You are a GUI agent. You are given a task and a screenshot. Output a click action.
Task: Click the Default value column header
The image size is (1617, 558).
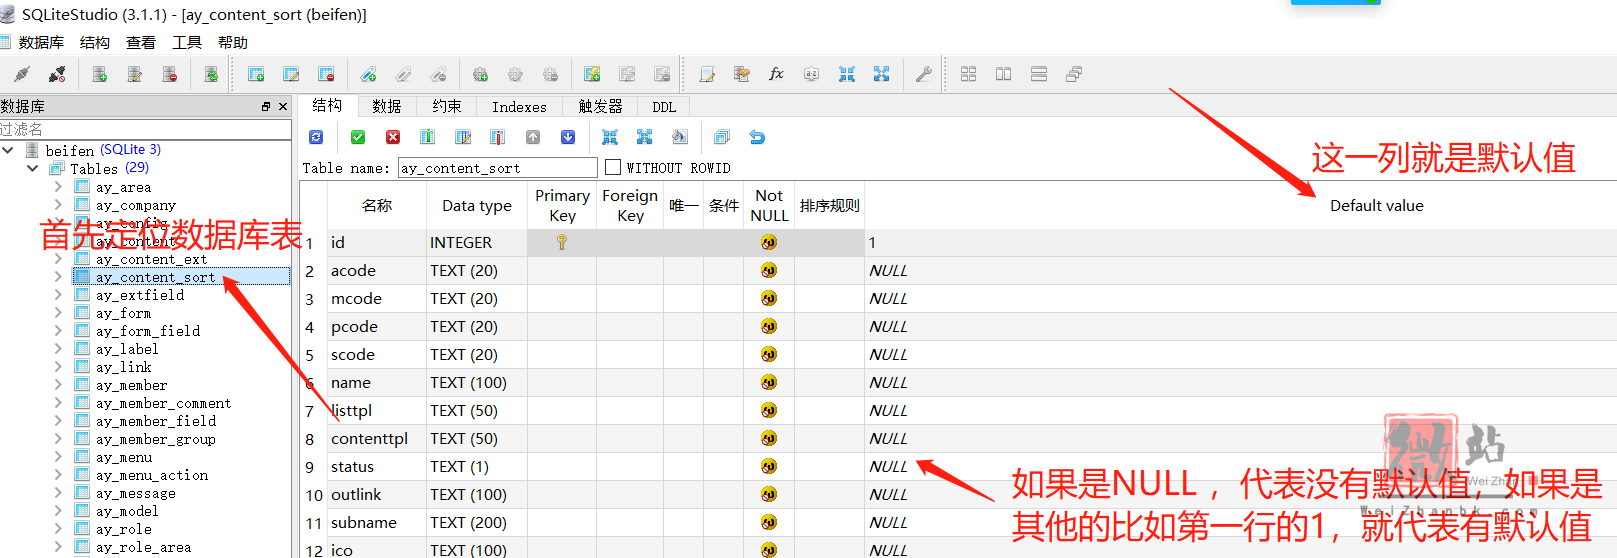1376,205
